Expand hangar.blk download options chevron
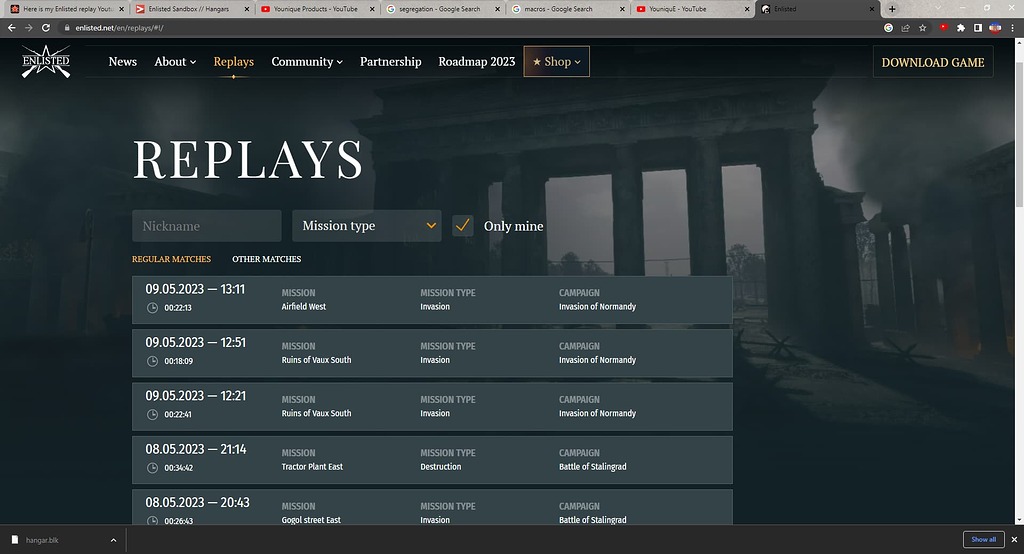Image resolution: width=1024 pixels, height=554 pixels. coord(113,540)
